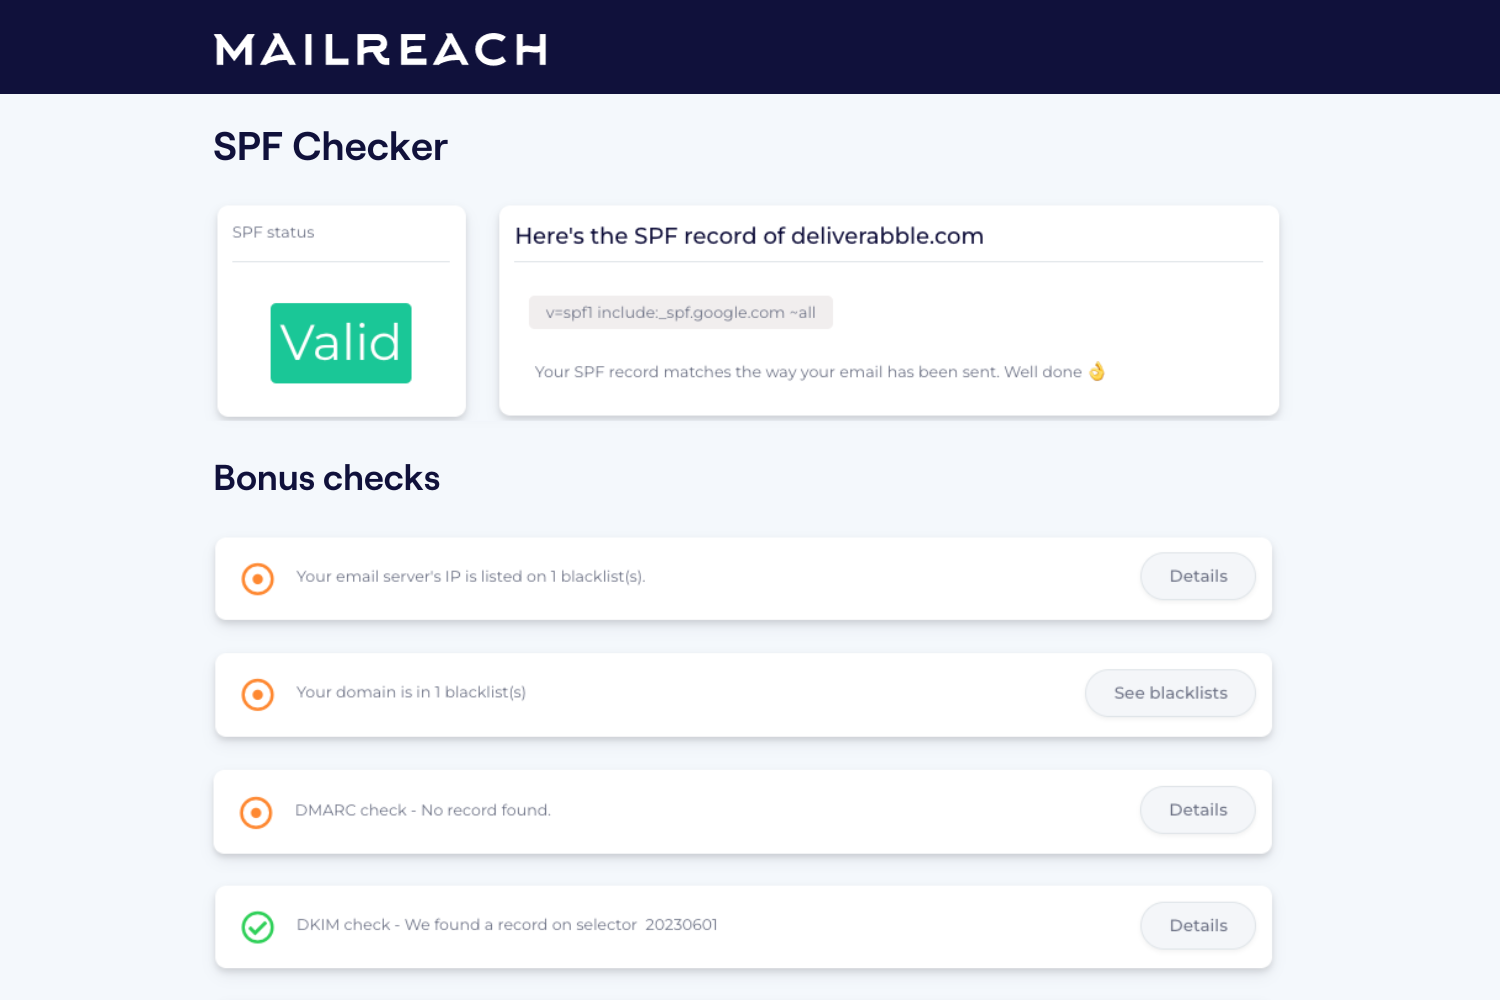This screenshot has width=1500, height=1000.
Task: Select the SPF record value text box
Action: (x=680, y=312)
